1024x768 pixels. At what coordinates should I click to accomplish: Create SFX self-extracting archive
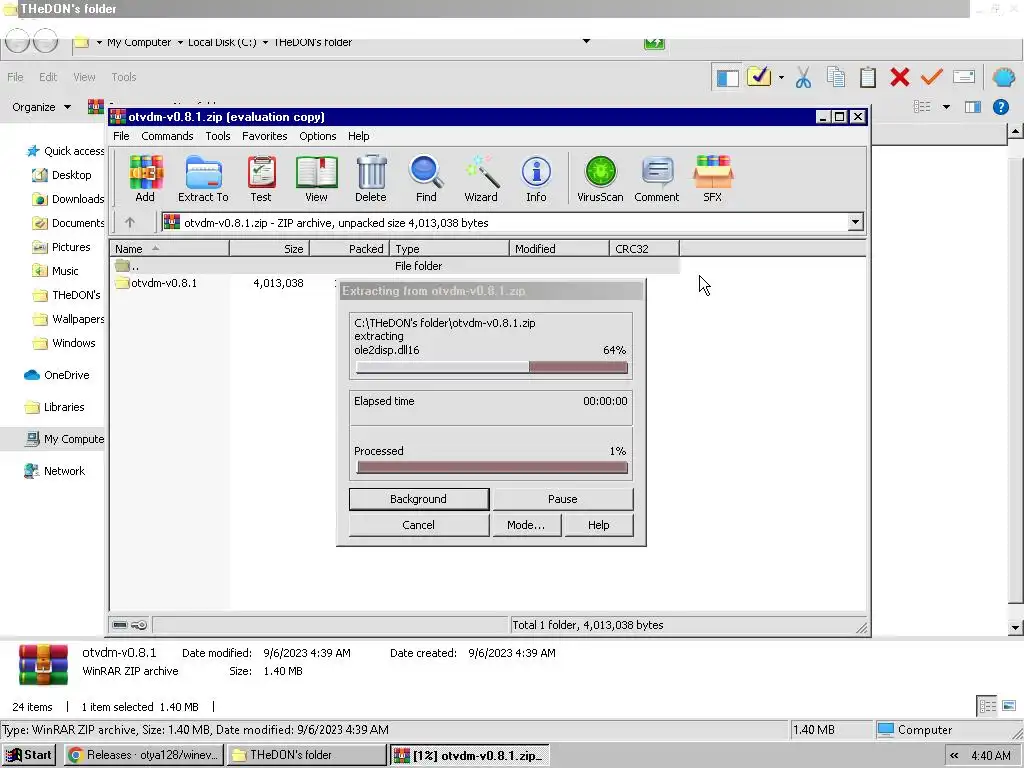click(x=712, y=178)
